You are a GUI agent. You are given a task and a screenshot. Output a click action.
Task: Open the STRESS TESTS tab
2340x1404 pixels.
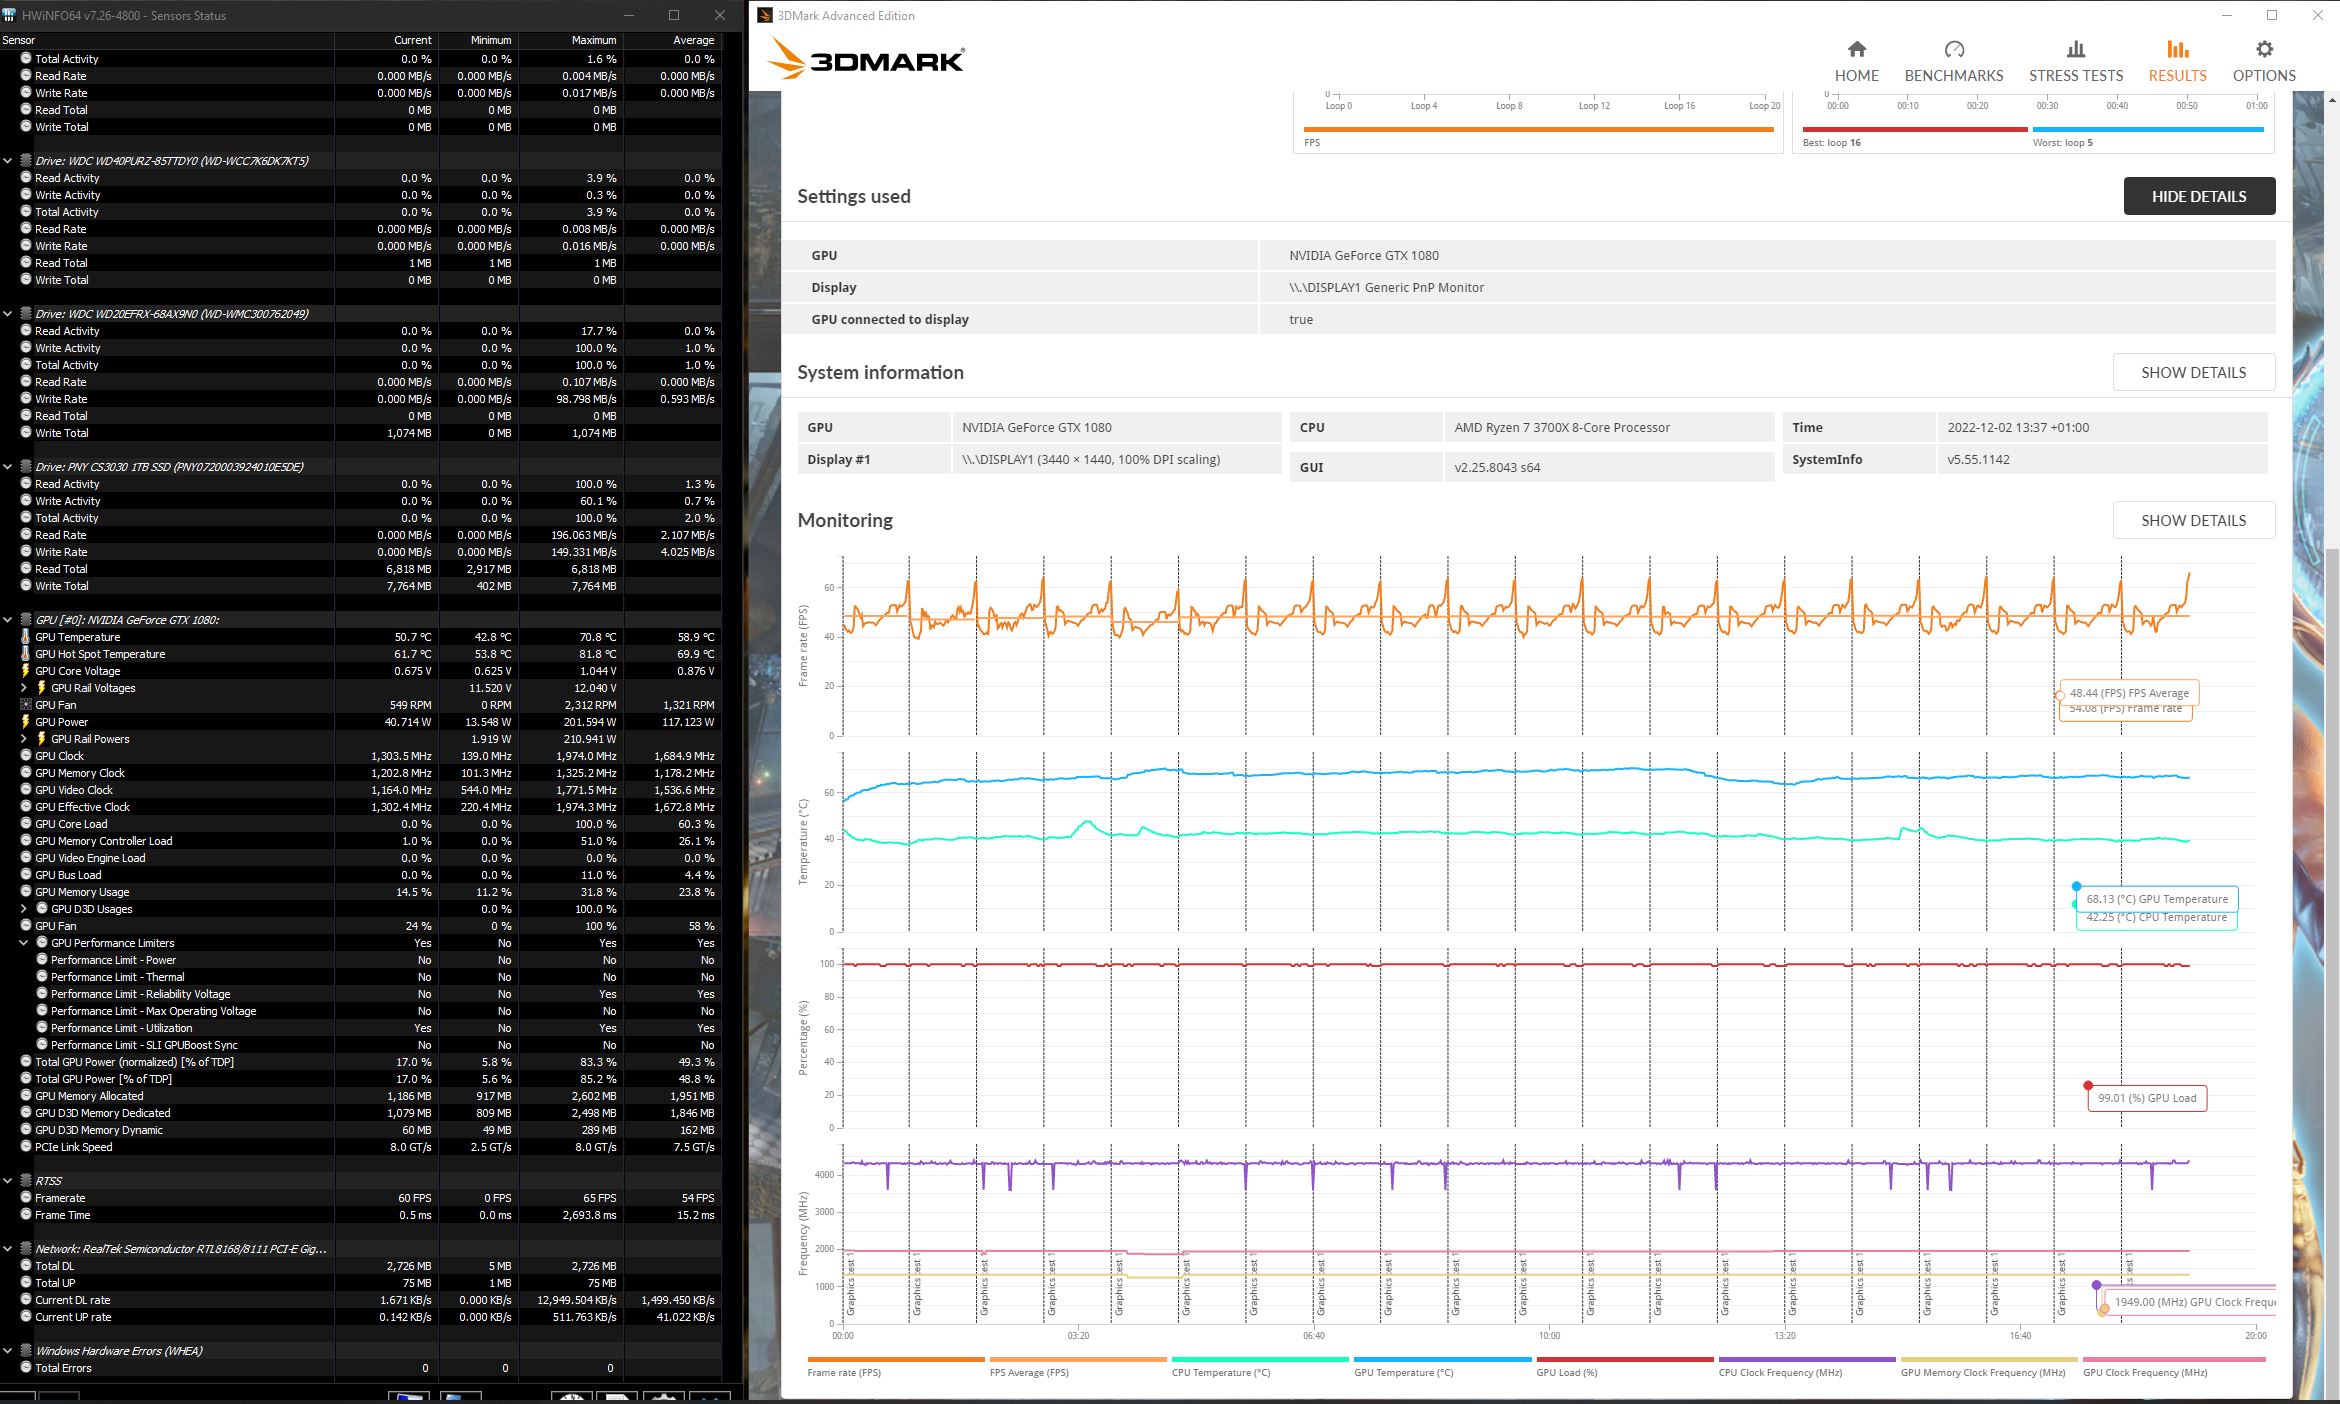click(x=2075, y=61)
